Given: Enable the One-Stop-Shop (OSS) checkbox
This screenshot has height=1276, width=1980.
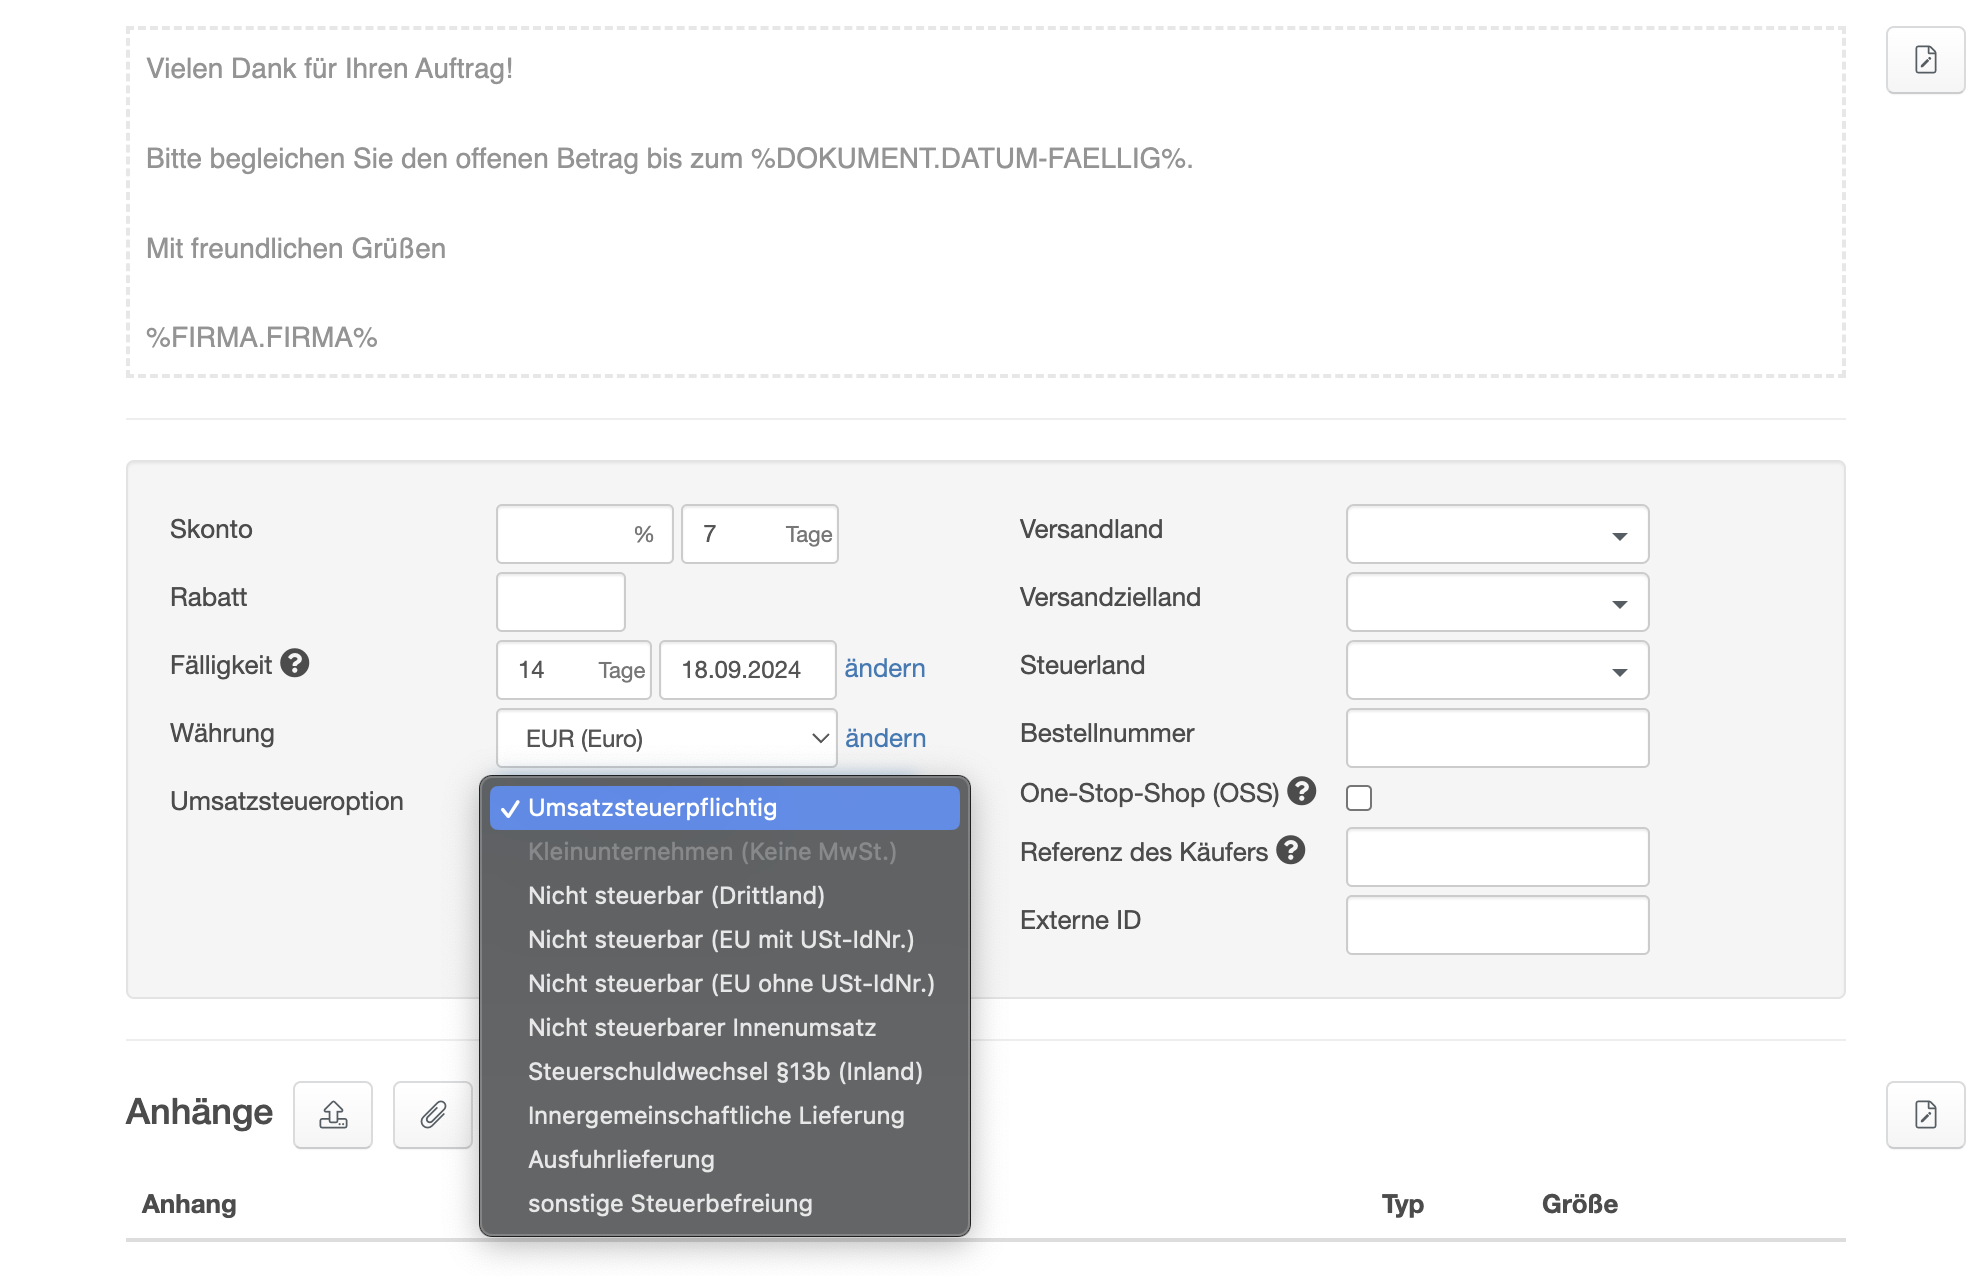Looking at the screenshot, I should 1359,797.
